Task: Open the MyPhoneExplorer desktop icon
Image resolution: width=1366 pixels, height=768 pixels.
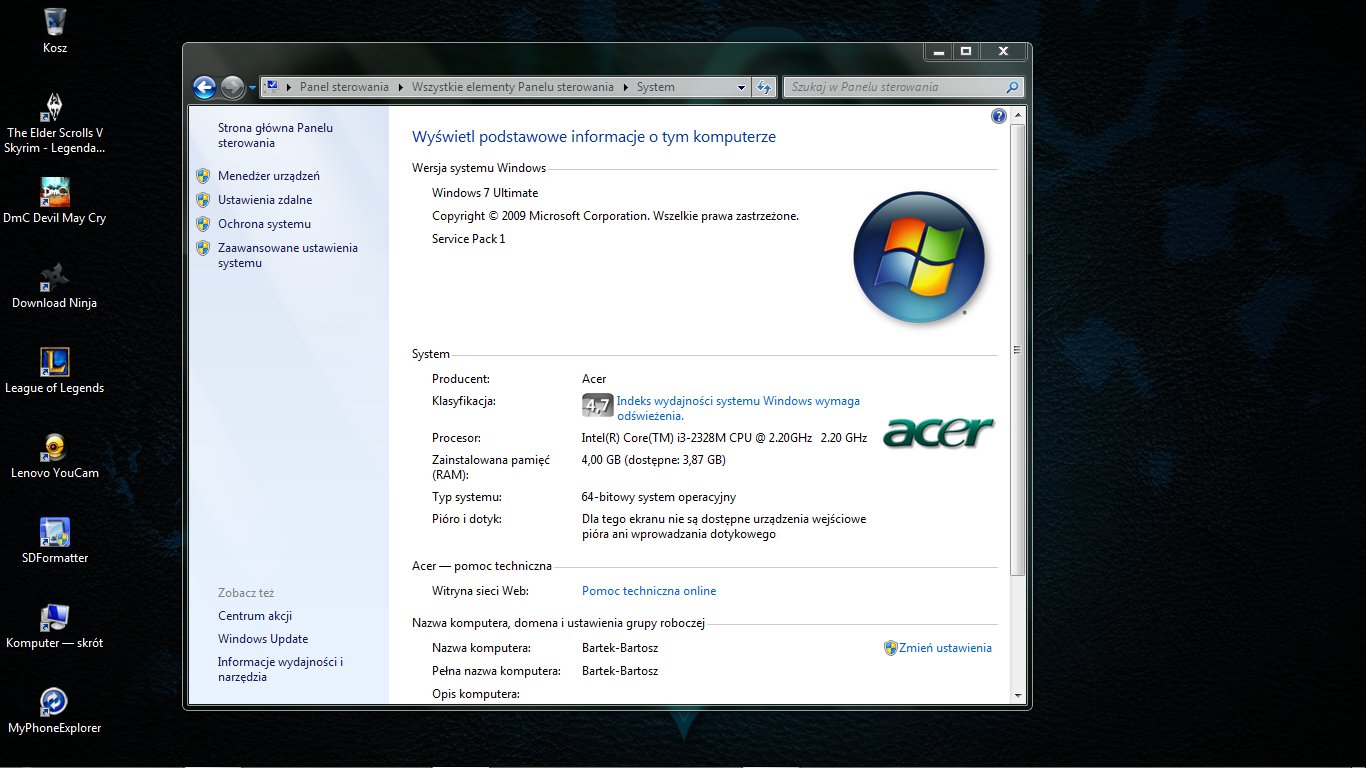Action: [54, 703]
